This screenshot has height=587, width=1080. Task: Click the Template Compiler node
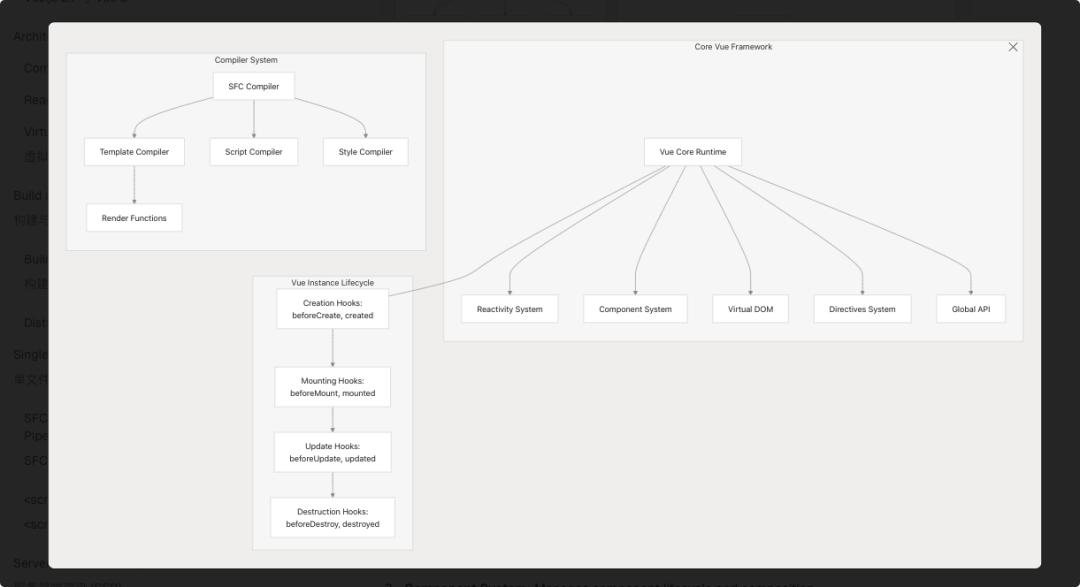134,152
